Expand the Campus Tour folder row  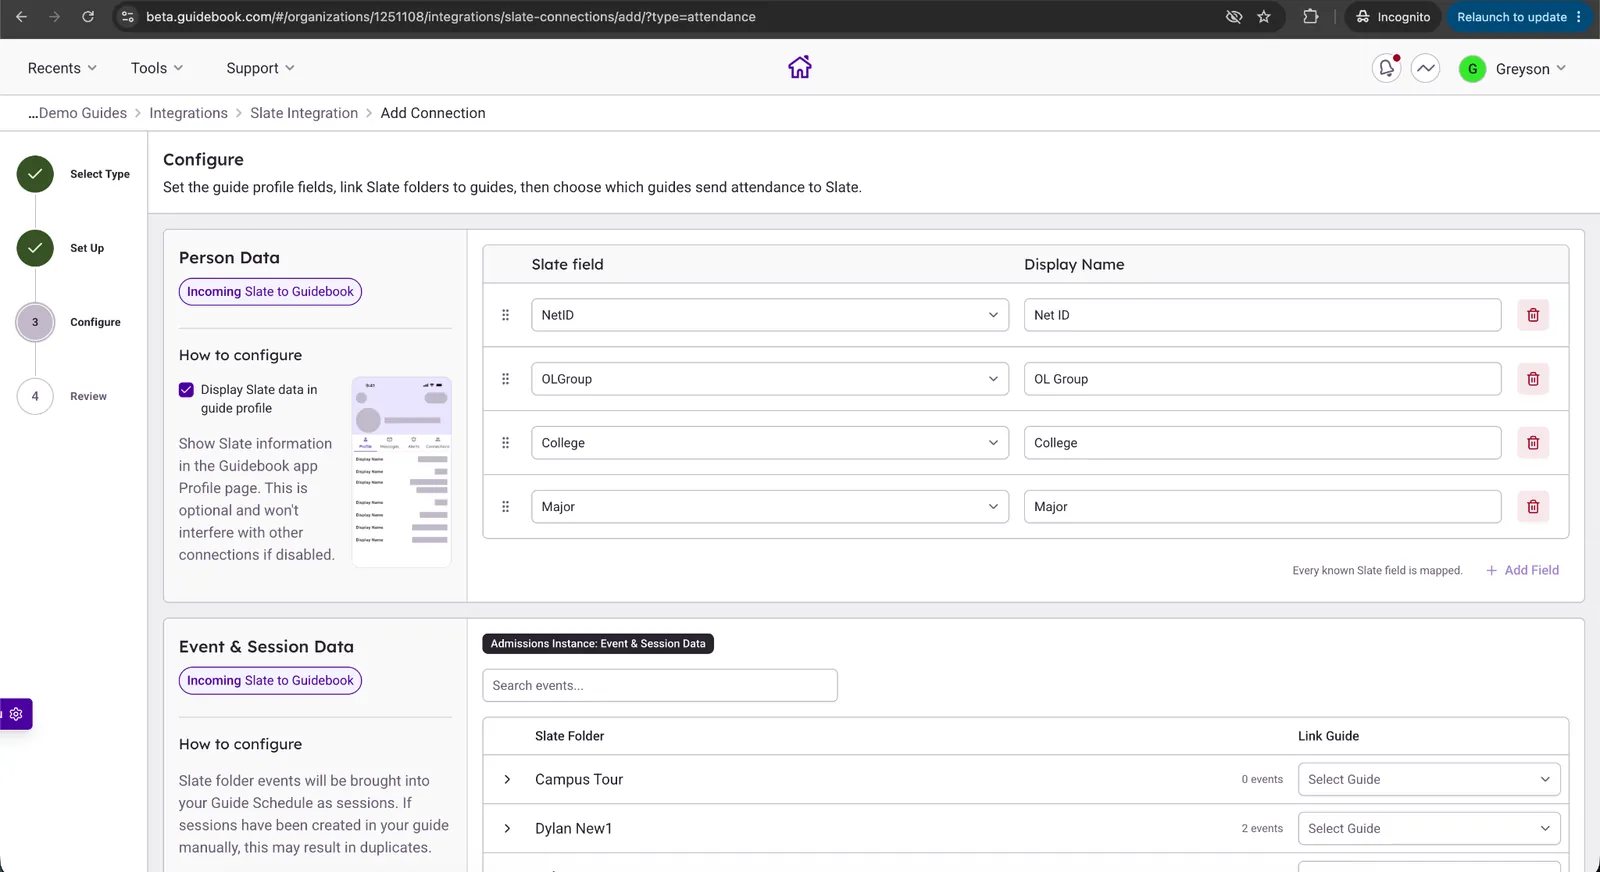[507, 780]
